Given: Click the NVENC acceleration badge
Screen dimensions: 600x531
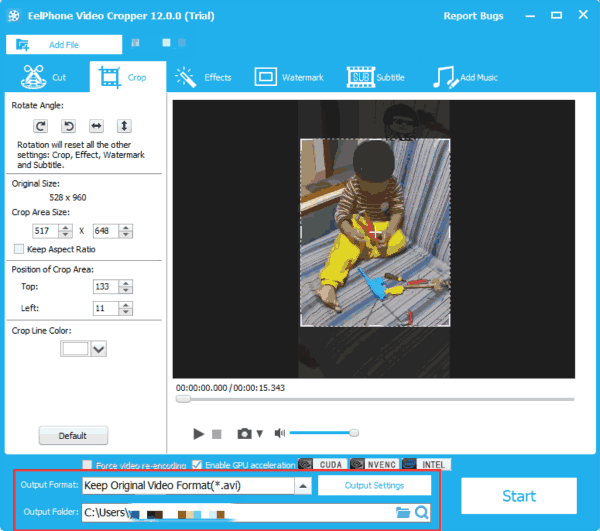Looking at the screenshot, I should coord(375,464).
